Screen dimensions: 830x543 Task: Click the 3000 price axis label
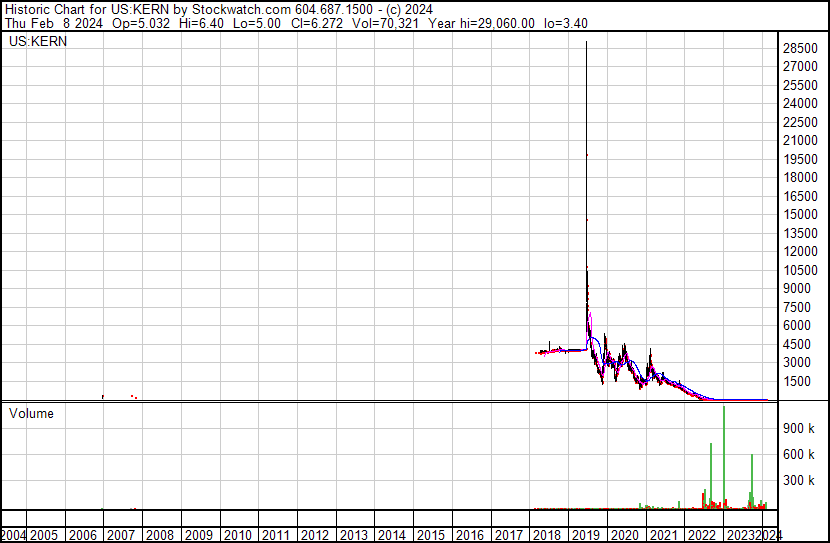[797, 363]
